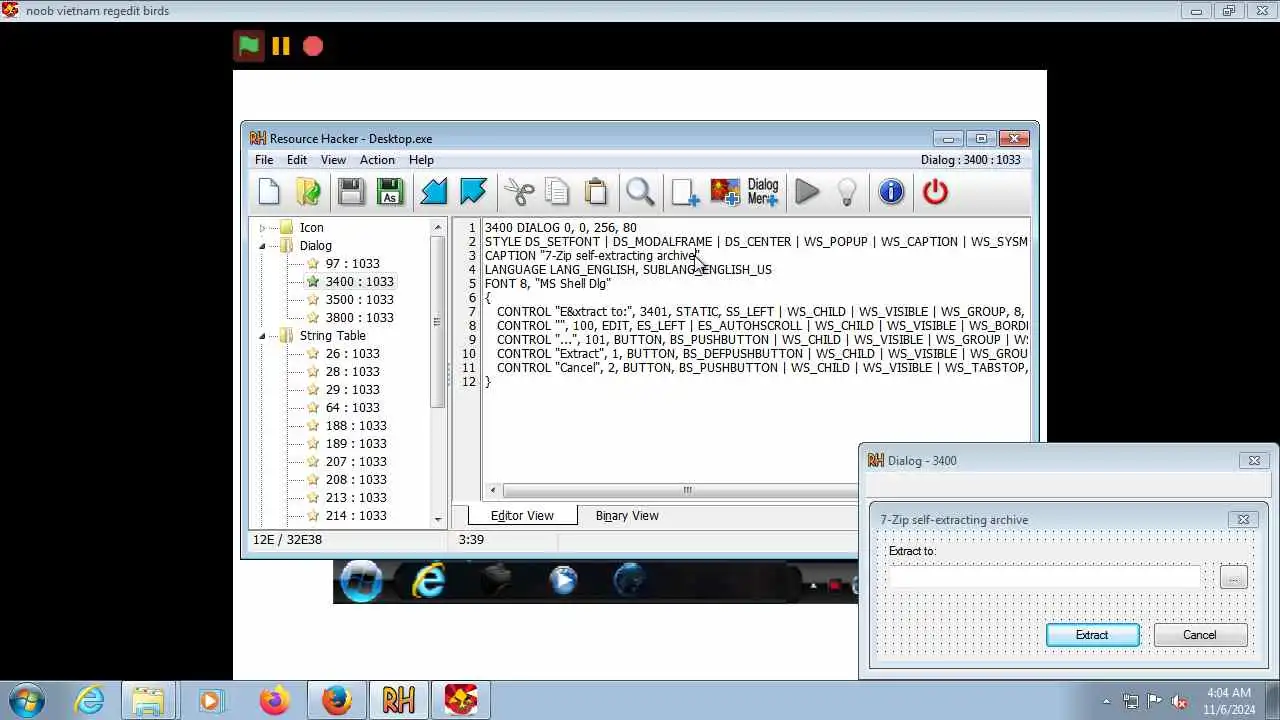This screenshot has width=1280, height=720.
Task: Click the browse "..." button
Action: 1233,577
